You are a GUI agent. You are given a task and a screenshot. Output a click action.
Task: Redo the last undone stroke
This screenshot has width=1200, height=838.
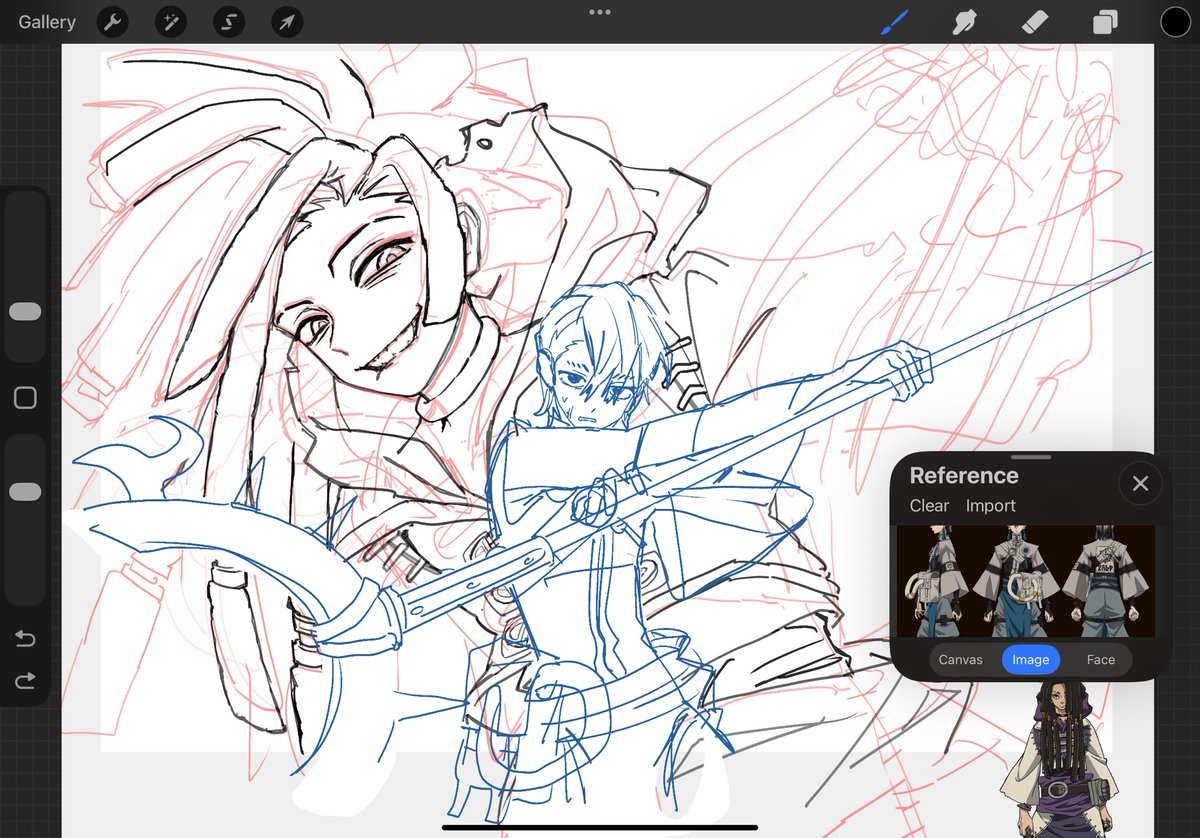[x=25, y=681]
